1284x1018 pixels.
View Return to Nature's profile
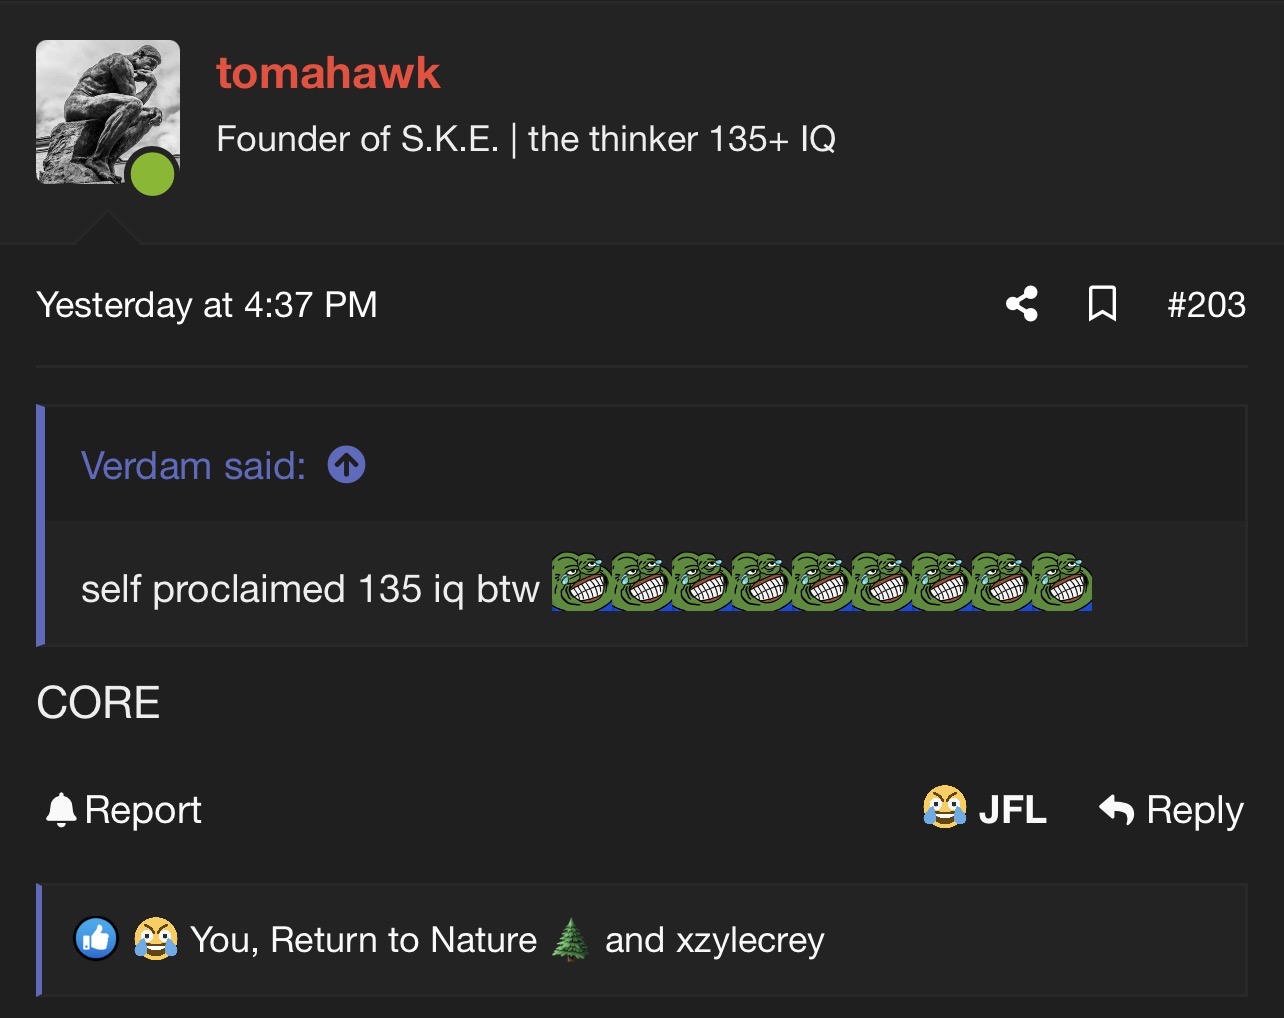[x=403, y=940]
